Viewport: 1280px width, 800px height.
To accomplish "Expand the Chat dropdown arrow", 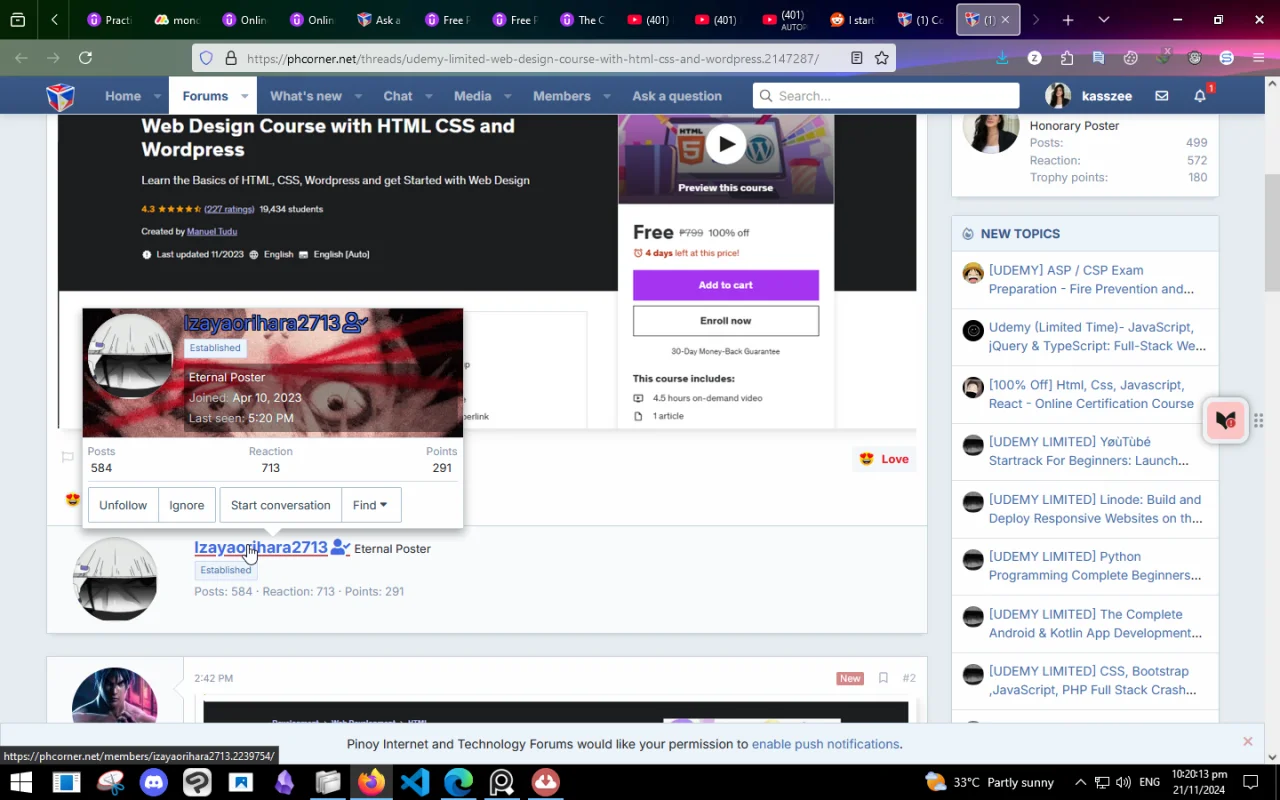I will (x=428, y=96).
